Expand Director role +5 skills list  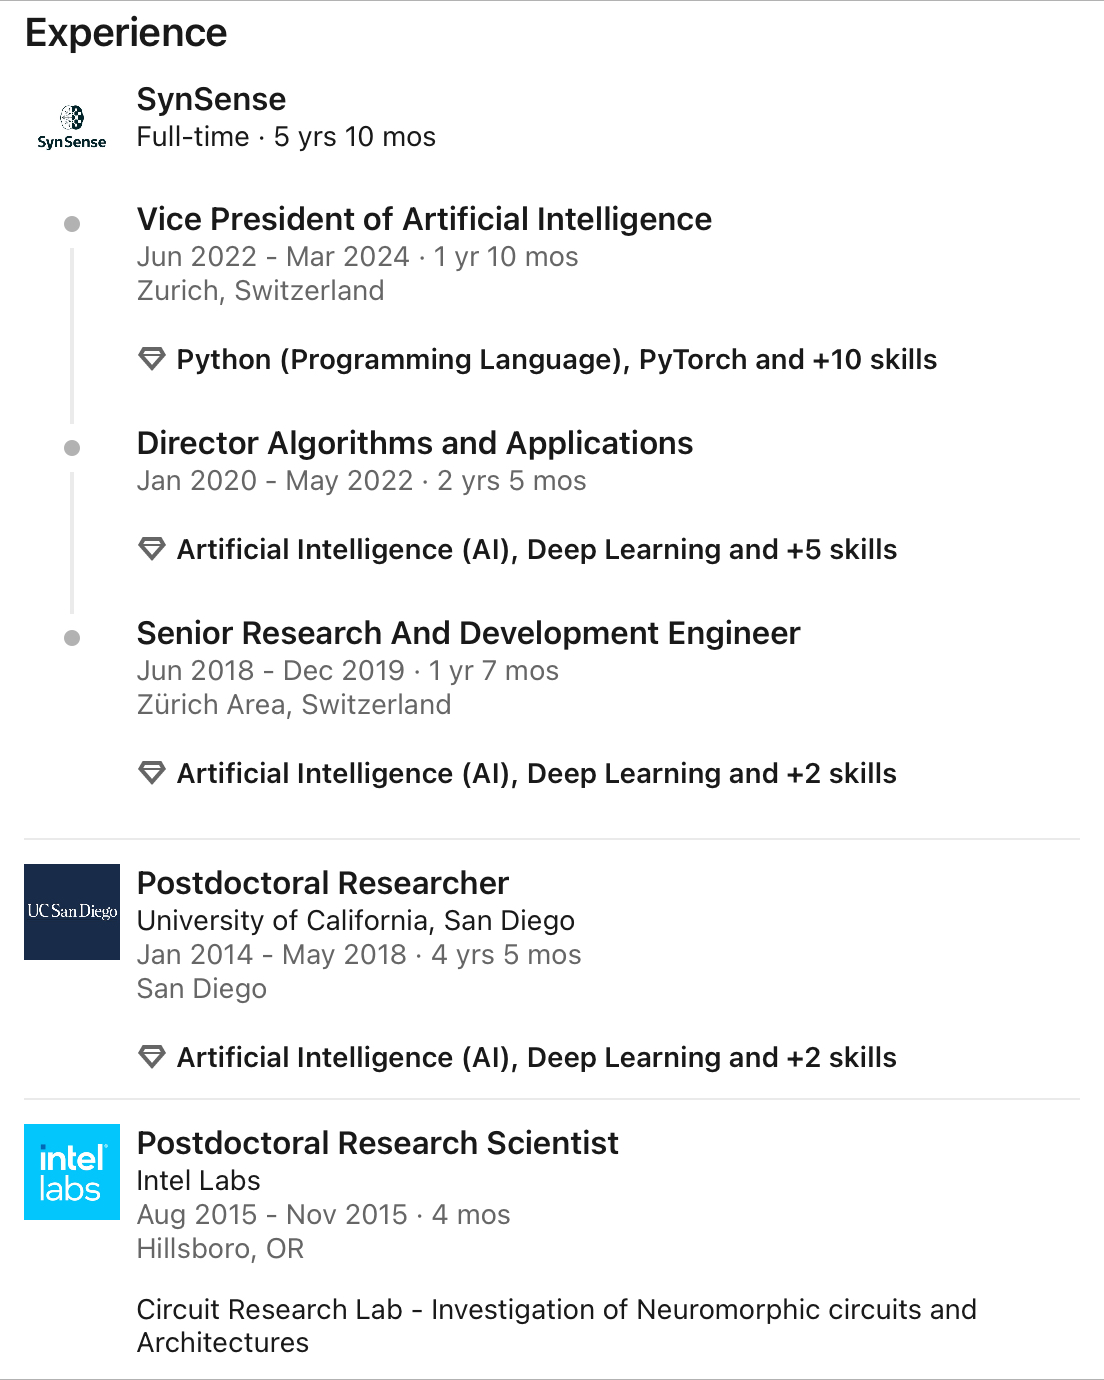pos(537,550)
